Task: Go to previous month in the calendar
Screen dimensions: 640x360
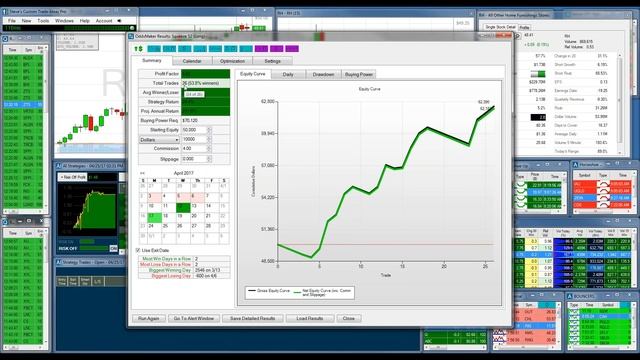Action: click(142, 173)
